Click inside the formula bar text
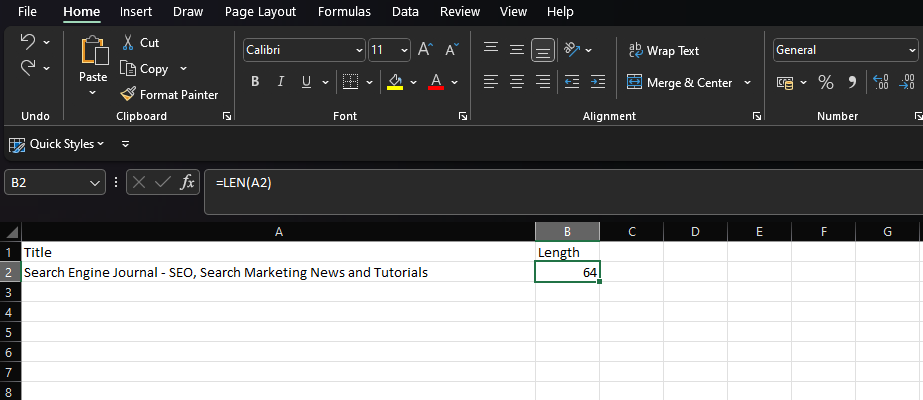 (560, 183)
